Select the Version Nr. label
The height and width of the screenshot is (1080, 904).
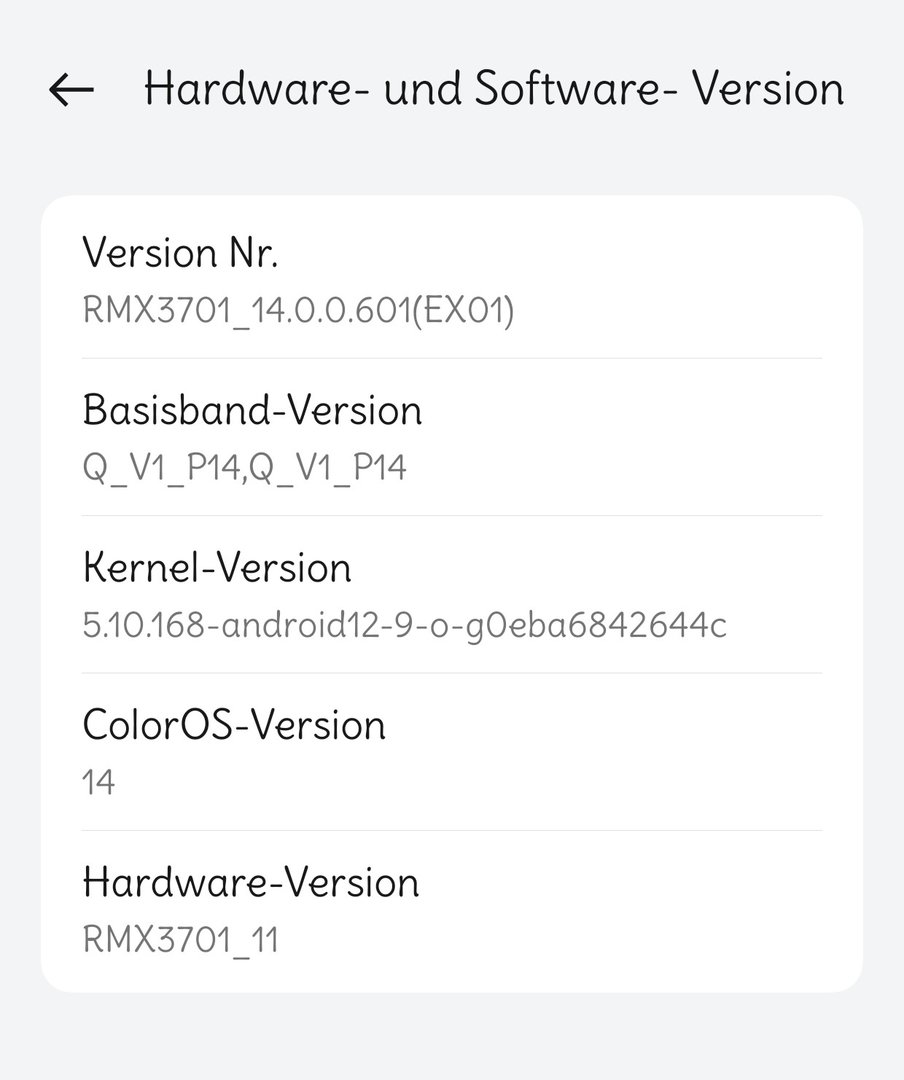pos(180,253)
